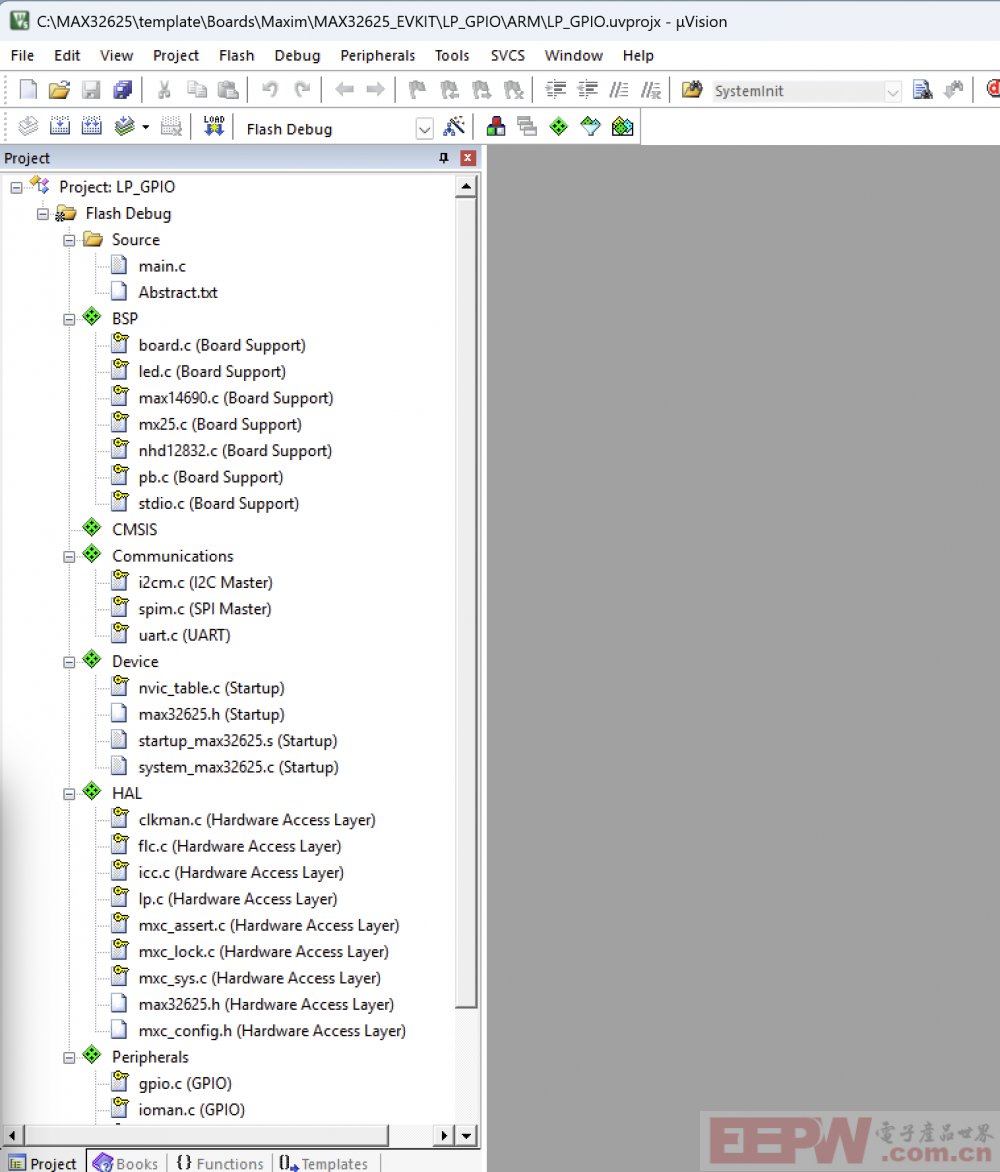Viewport: 1000px width, 1172px height.
Task: Collapse the Source group
Action: coord(69,241)
